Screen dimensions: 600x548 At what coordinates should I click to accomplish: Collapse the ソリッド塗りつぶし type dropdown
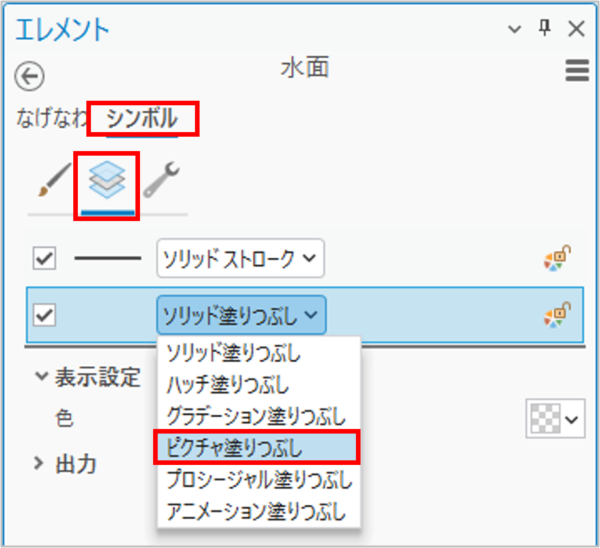pos(240,316)
